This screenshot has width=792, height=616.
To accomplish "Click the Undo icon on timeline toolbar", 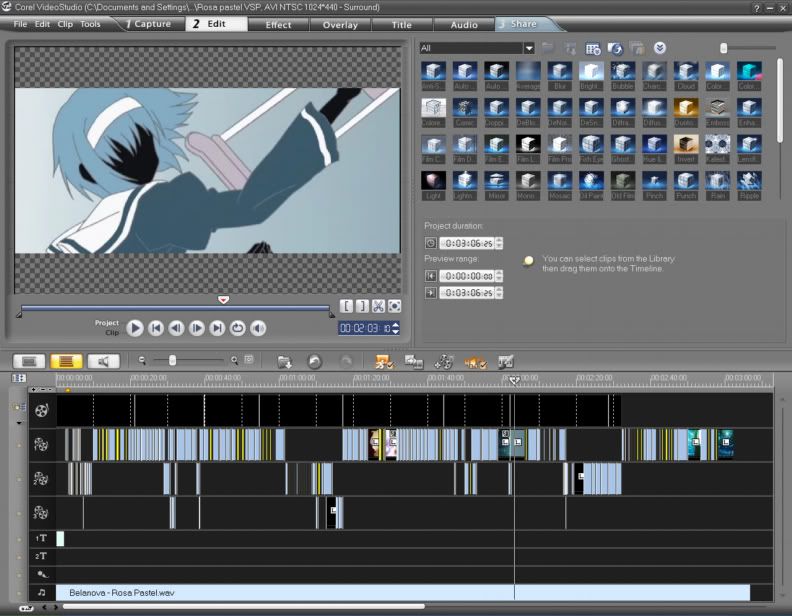I will (x=315, y=361).
